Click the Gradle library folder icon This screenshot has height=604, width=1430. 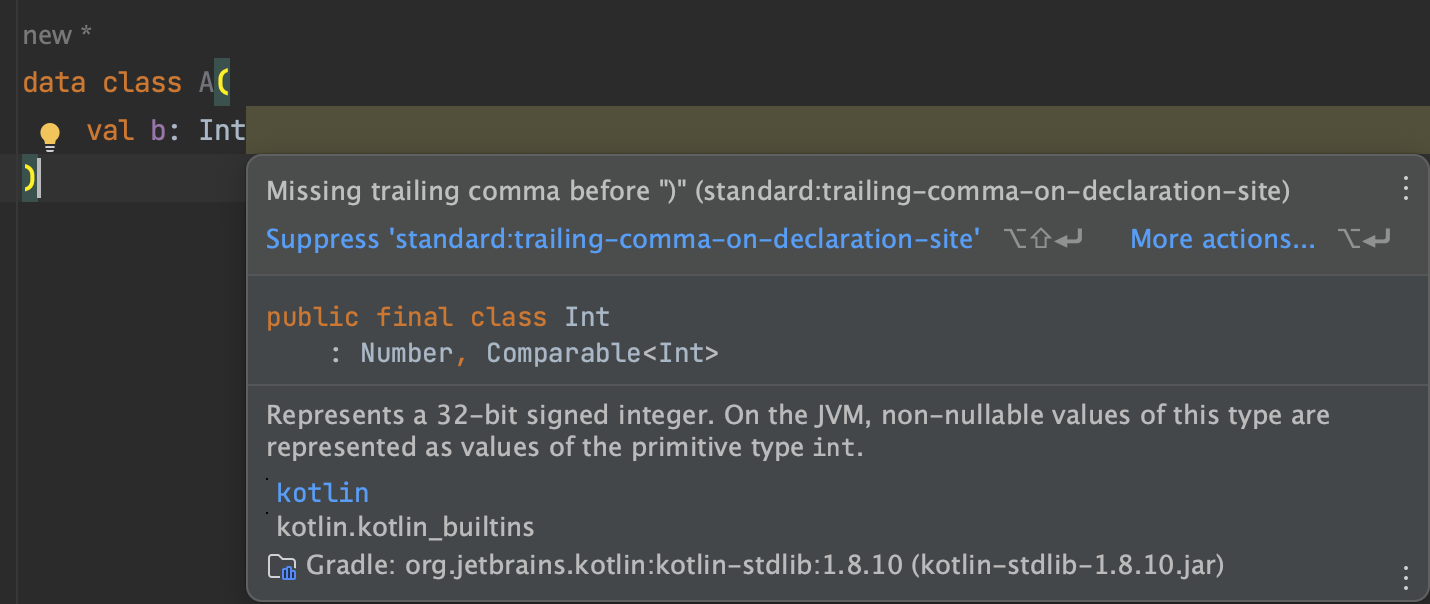point(281,567)
